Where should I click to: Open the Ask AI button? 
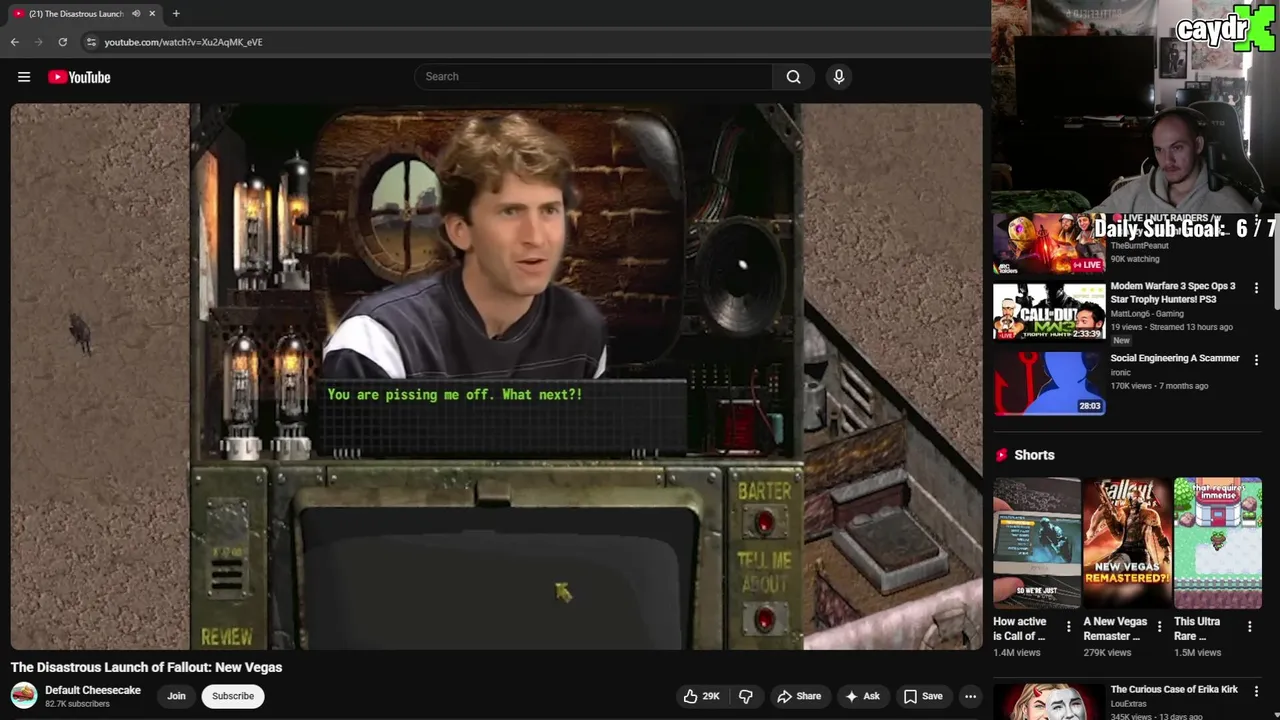(862, 696)
